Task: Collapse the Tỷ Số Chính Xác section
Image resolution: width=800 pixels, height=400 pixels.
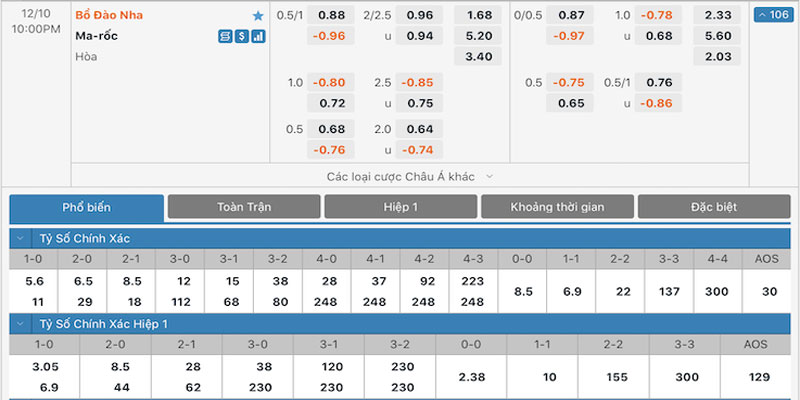Action: point(20,238)
